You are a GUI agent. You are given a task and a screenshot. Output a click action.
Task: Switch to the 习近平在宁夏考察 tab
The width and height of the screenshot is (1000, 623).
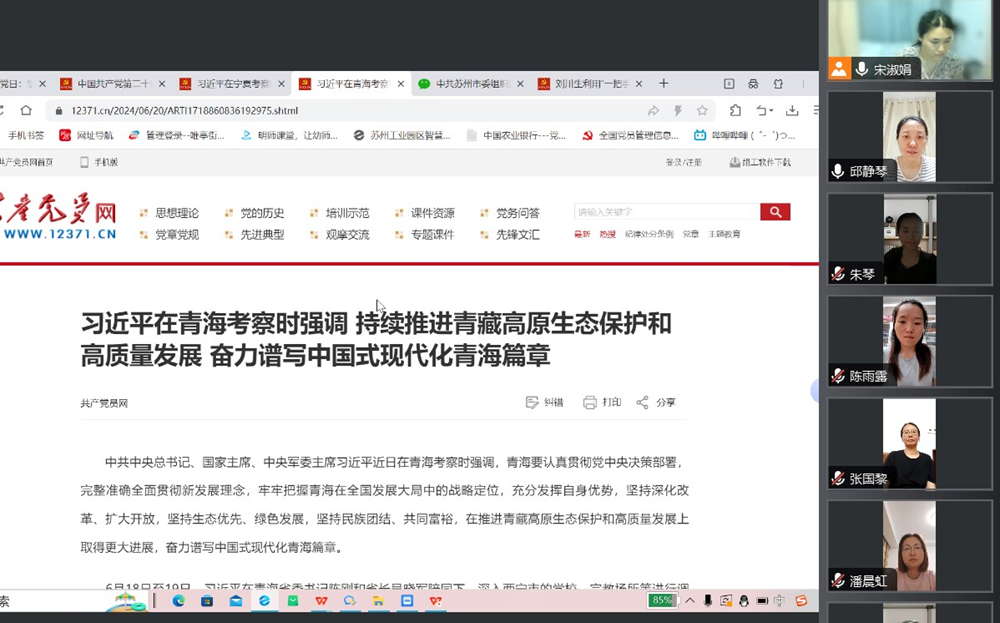tap(233, 84)
